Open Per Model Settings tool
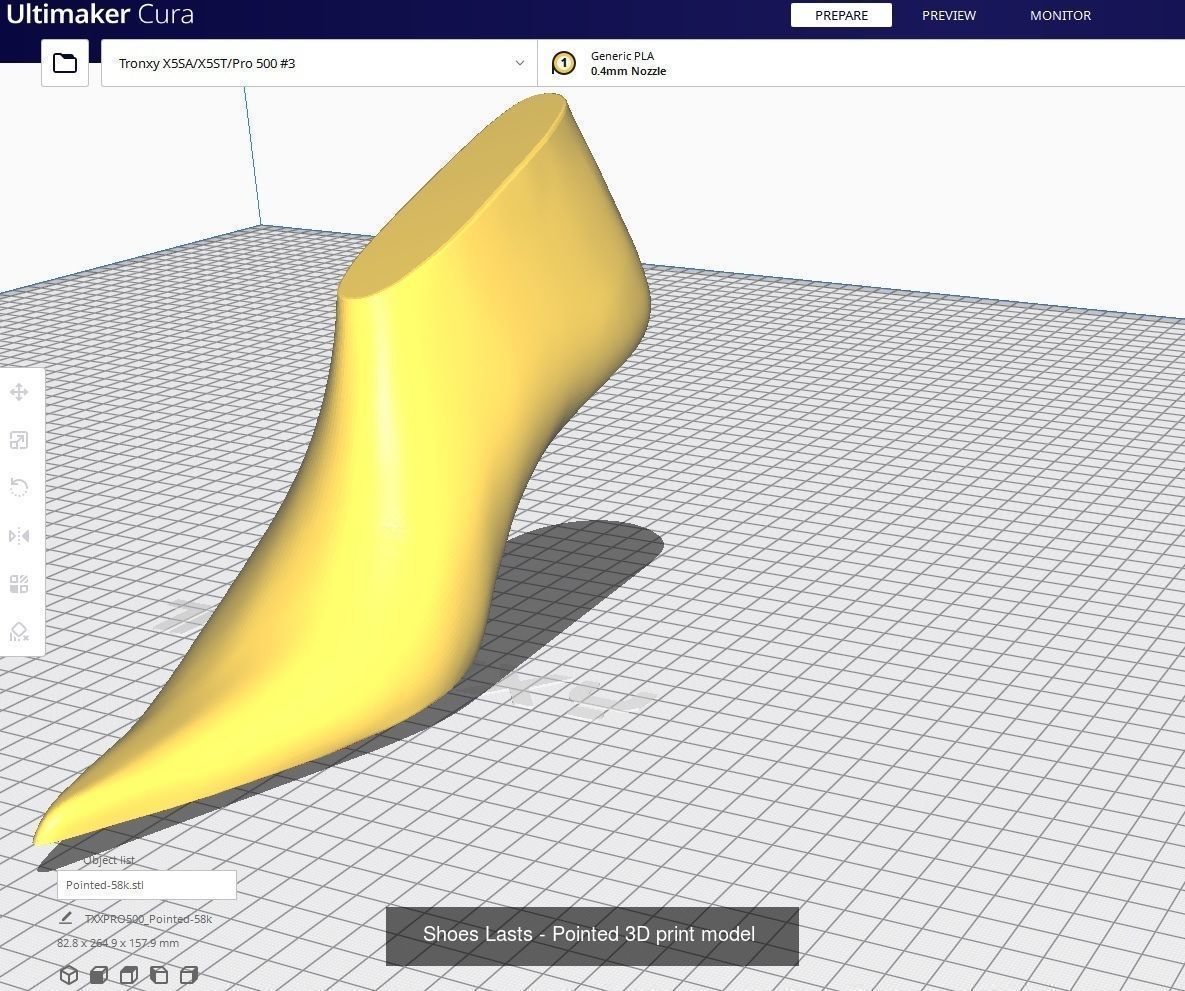Image resolution: width=1185 pixels, height=991 pixels. [x=18, y=583]
